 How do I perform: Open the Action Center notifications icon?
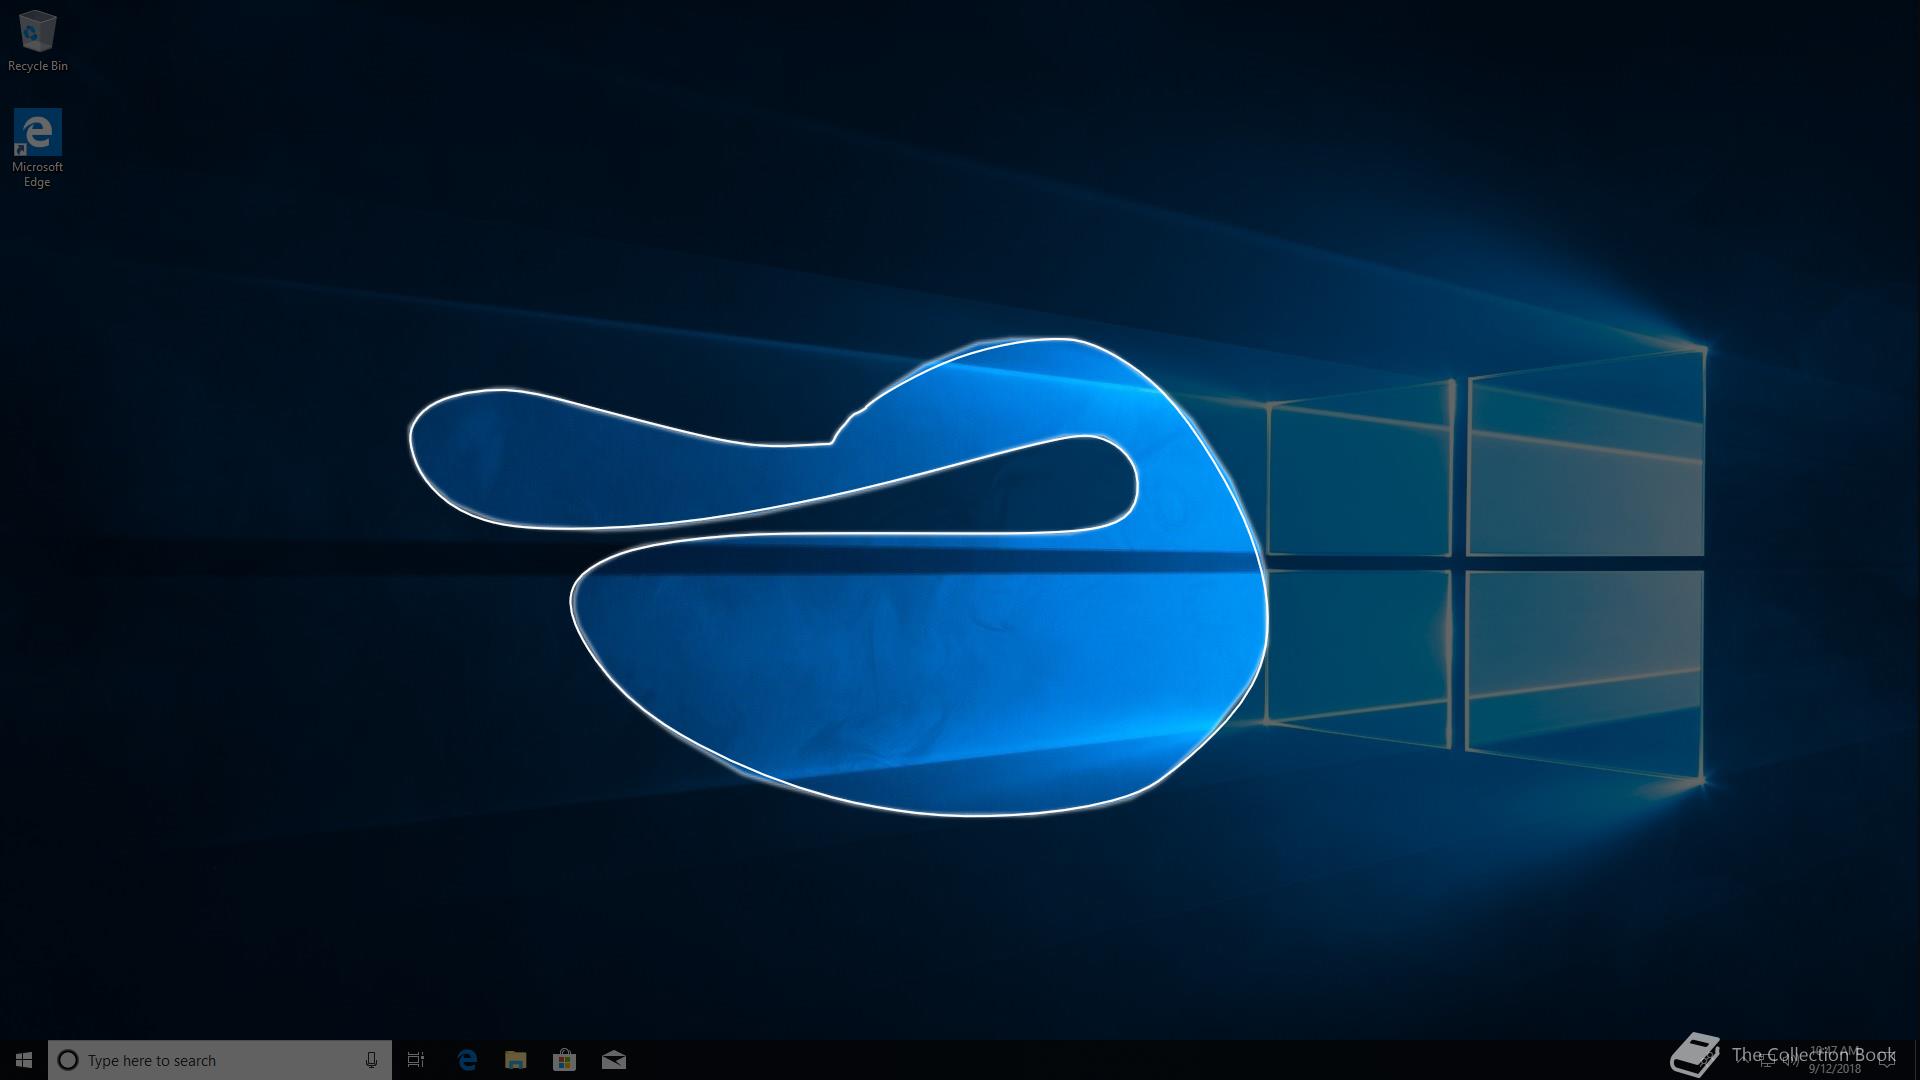click(1887, 1060)
